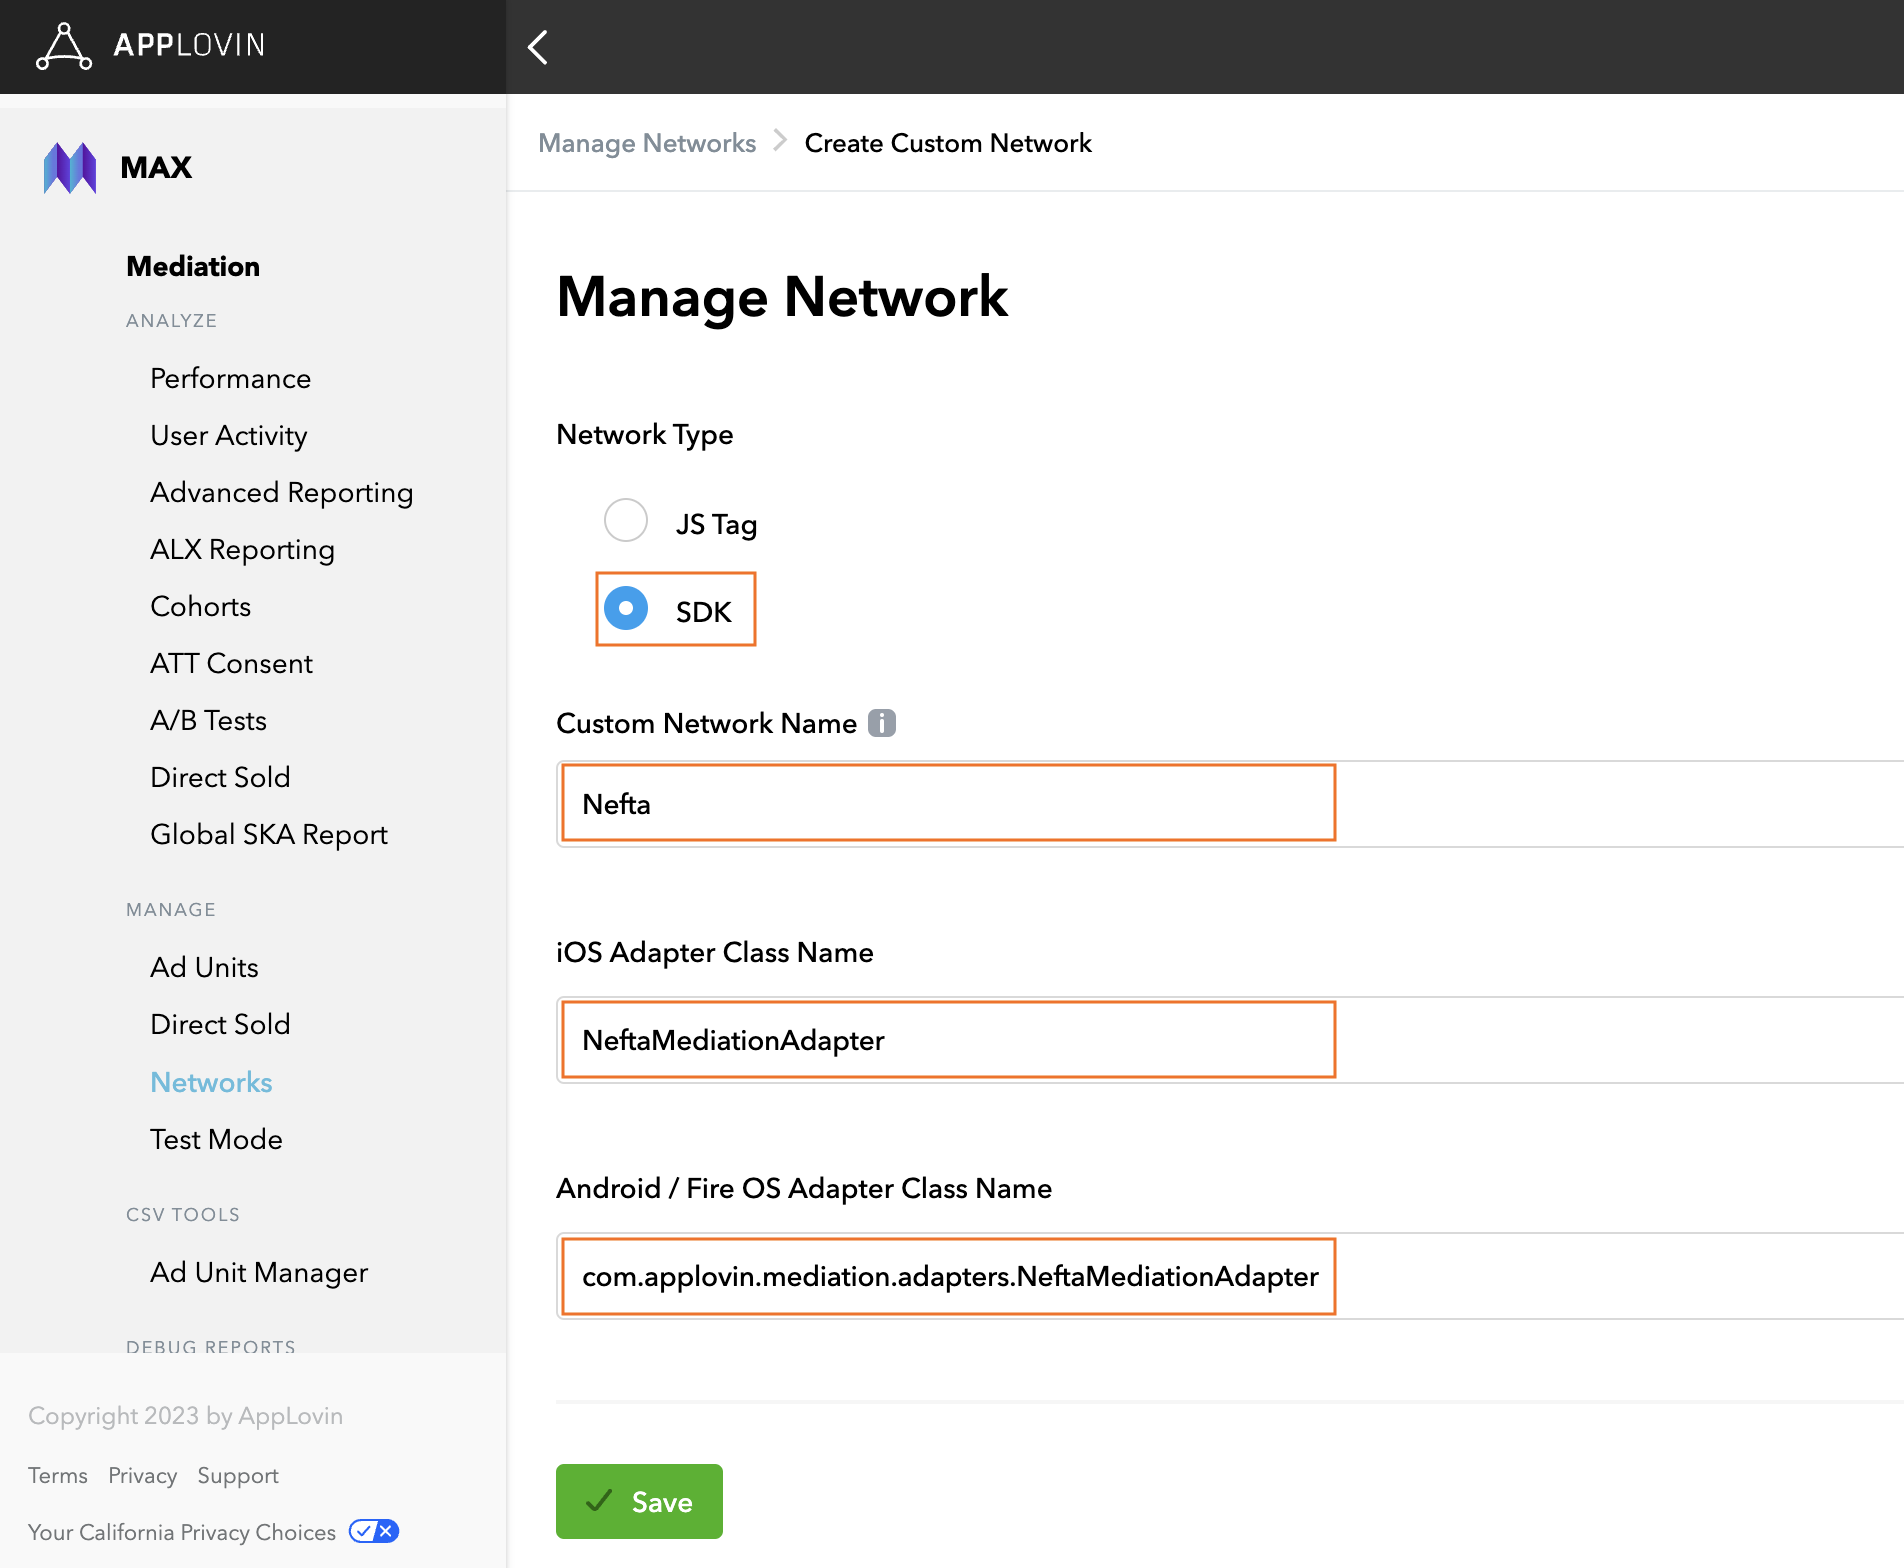Select the JS Tag radio button

(626, 520)
